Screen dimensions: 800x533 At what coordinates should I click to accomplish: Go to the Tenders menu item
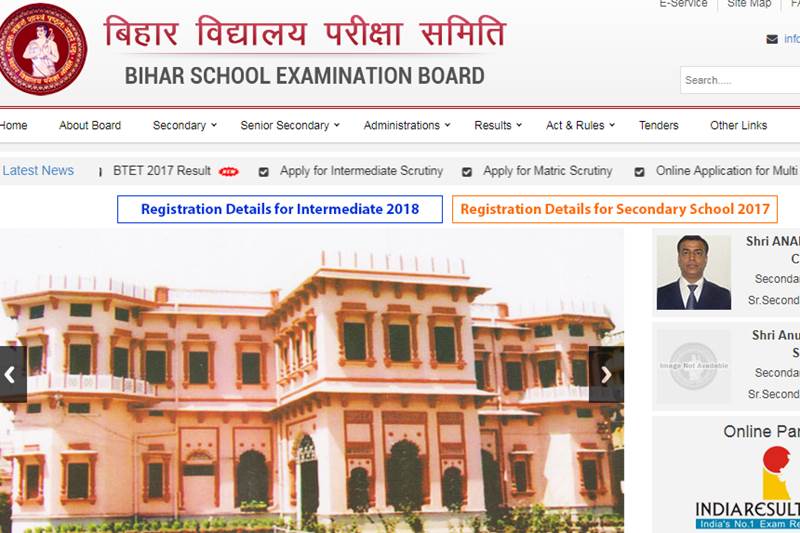pyautogui.click(x=658, y=125)
